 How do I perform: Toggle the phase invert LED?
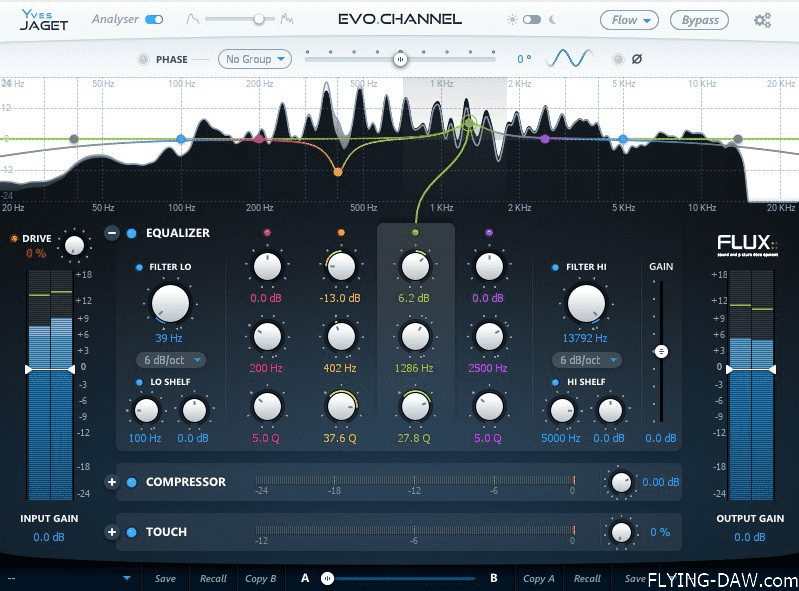(x=618, y=59)
